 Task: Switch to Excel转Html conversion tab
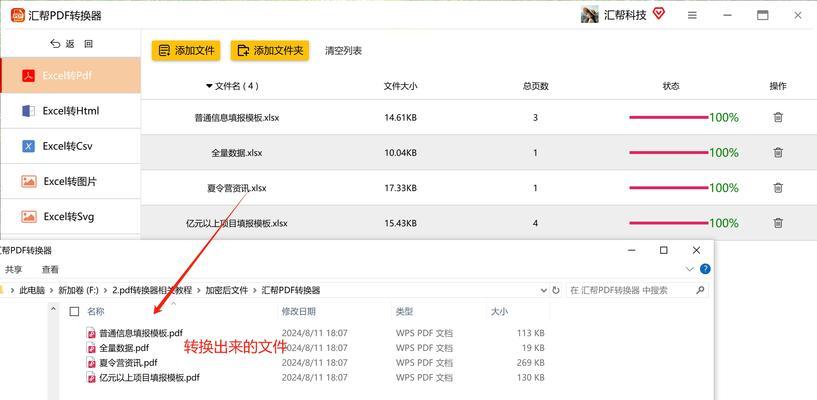pyautogui.click(x=70, y=111)
